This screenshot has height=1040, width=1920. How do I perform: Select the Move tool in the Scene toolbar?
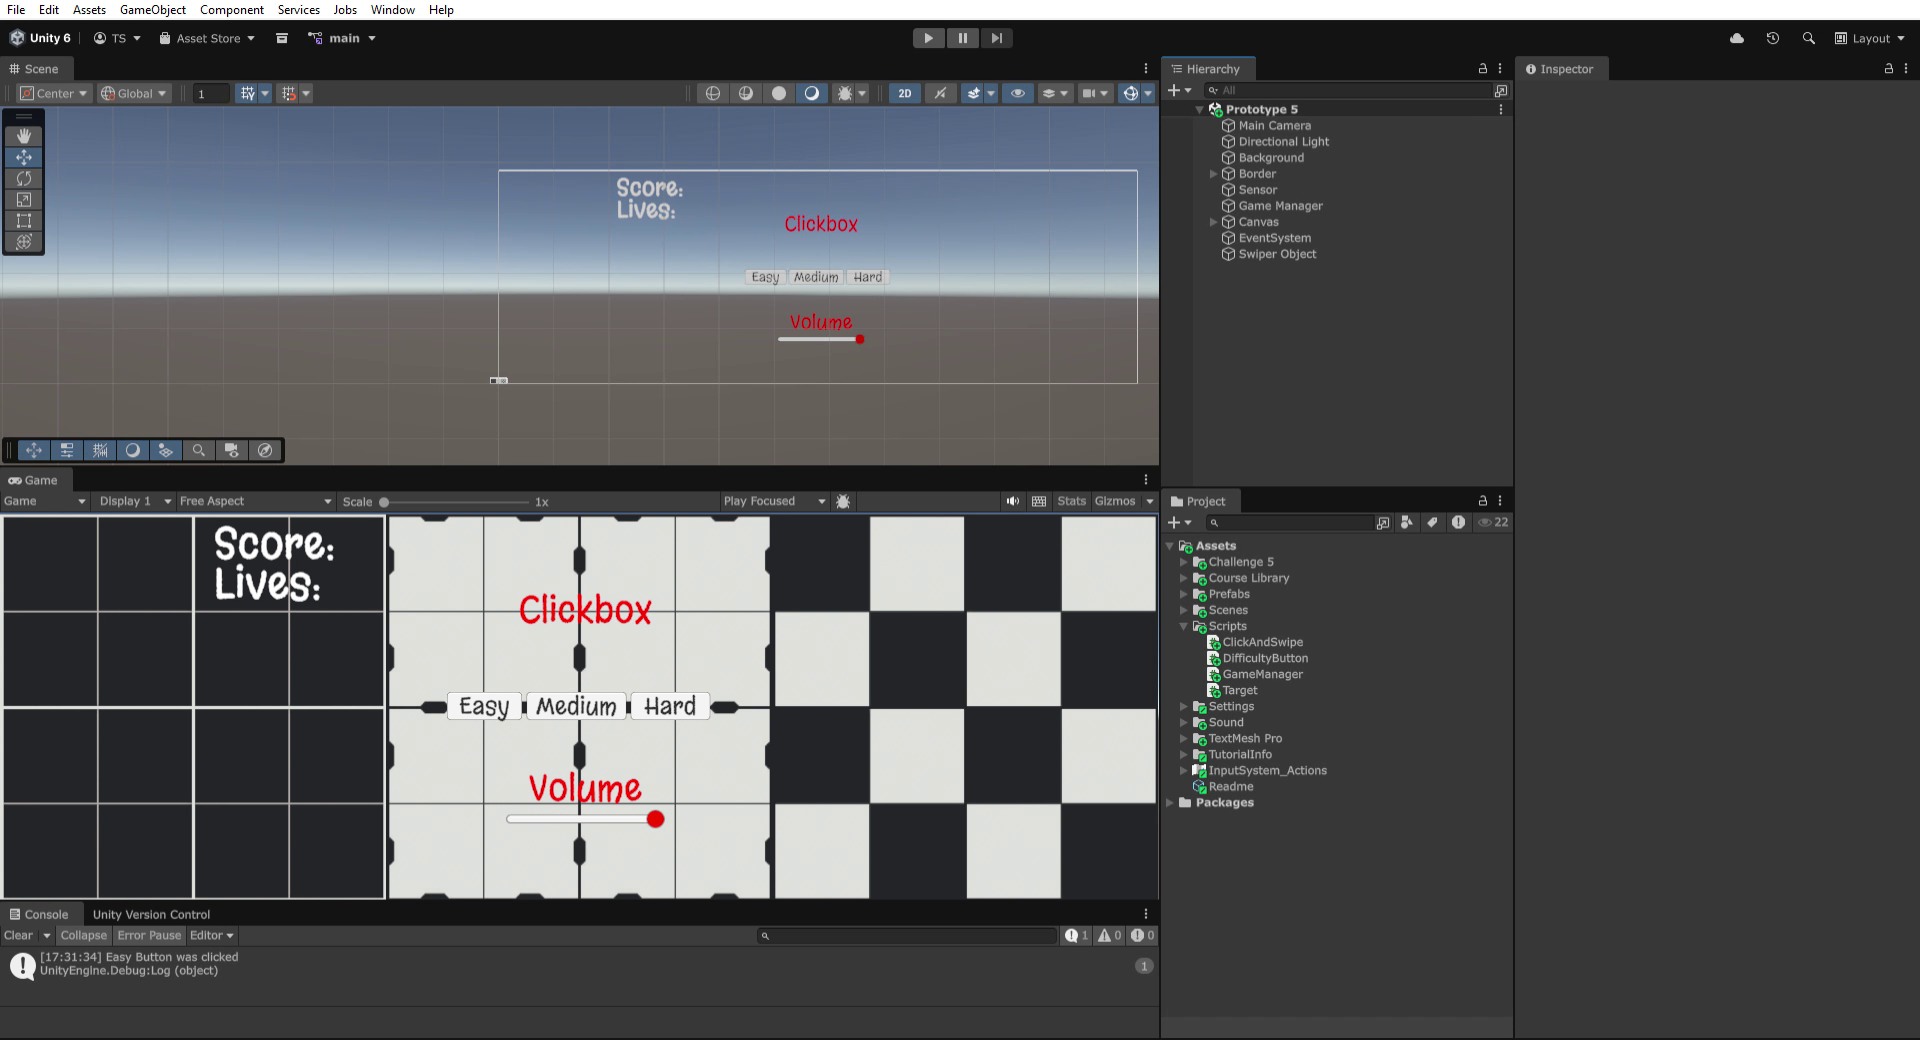(x=24, y=157)
